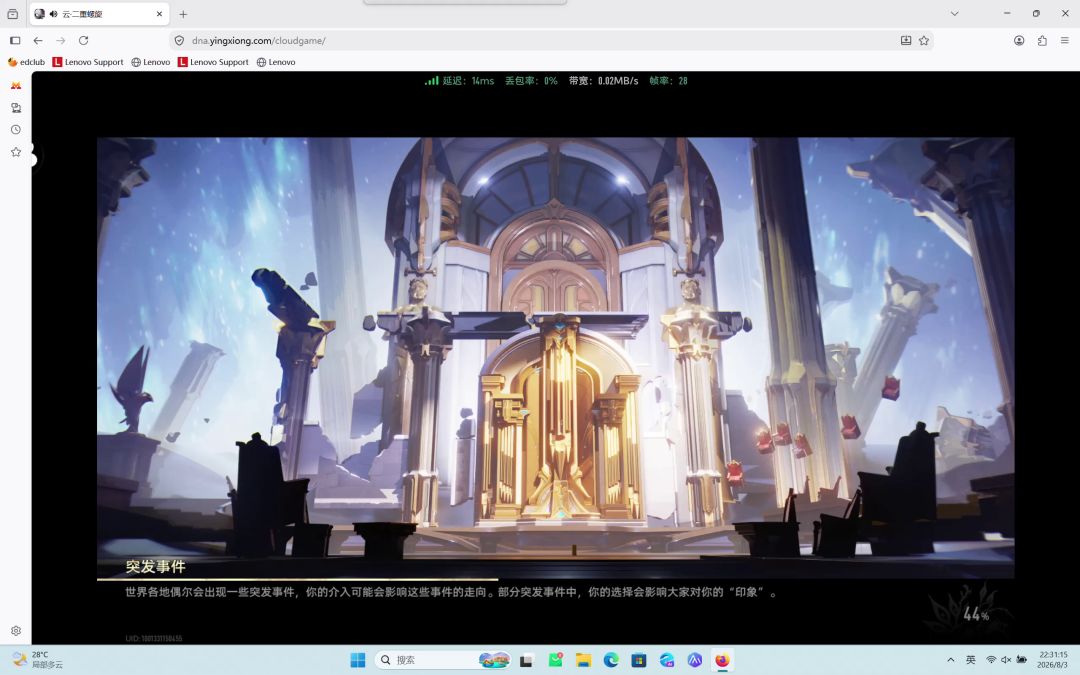Open the first Lenovo Support bookmark
Image resolution: width=1080 pixels, height=675 pixels.
(88, 62)
